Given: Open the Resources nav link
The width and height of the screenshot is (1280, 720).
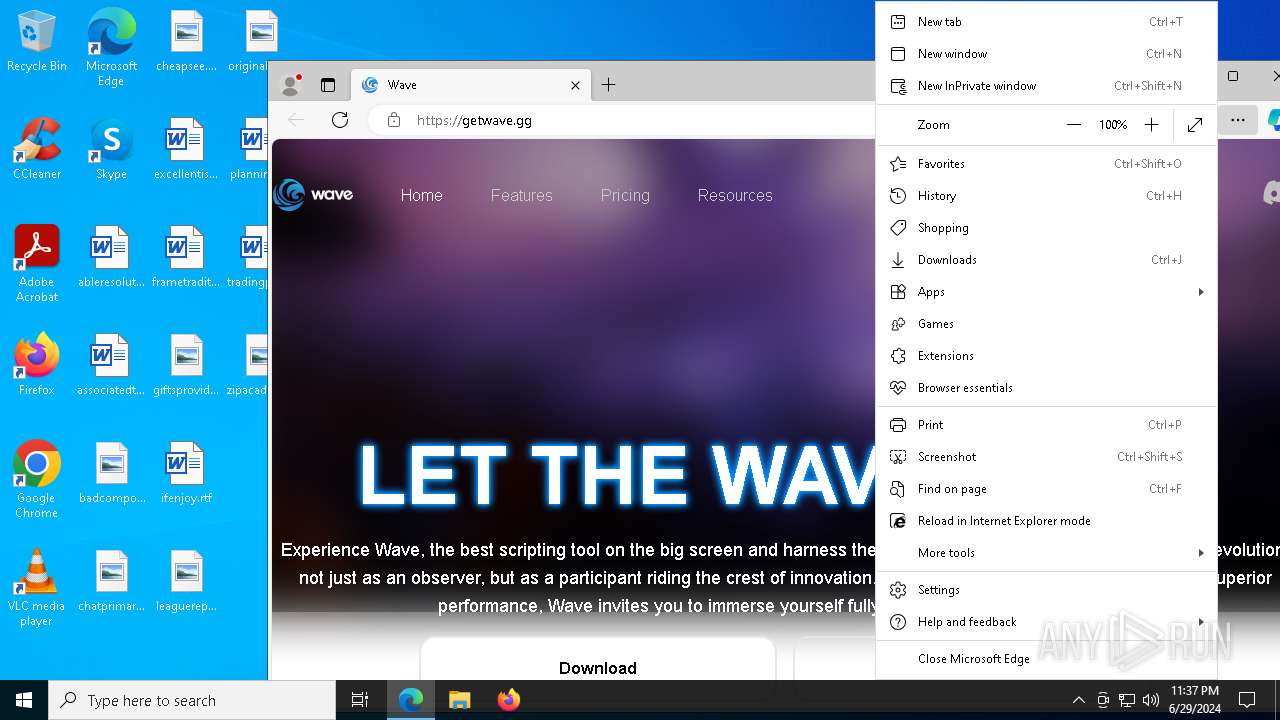Looking at the screenshot, I should [735, 196].
